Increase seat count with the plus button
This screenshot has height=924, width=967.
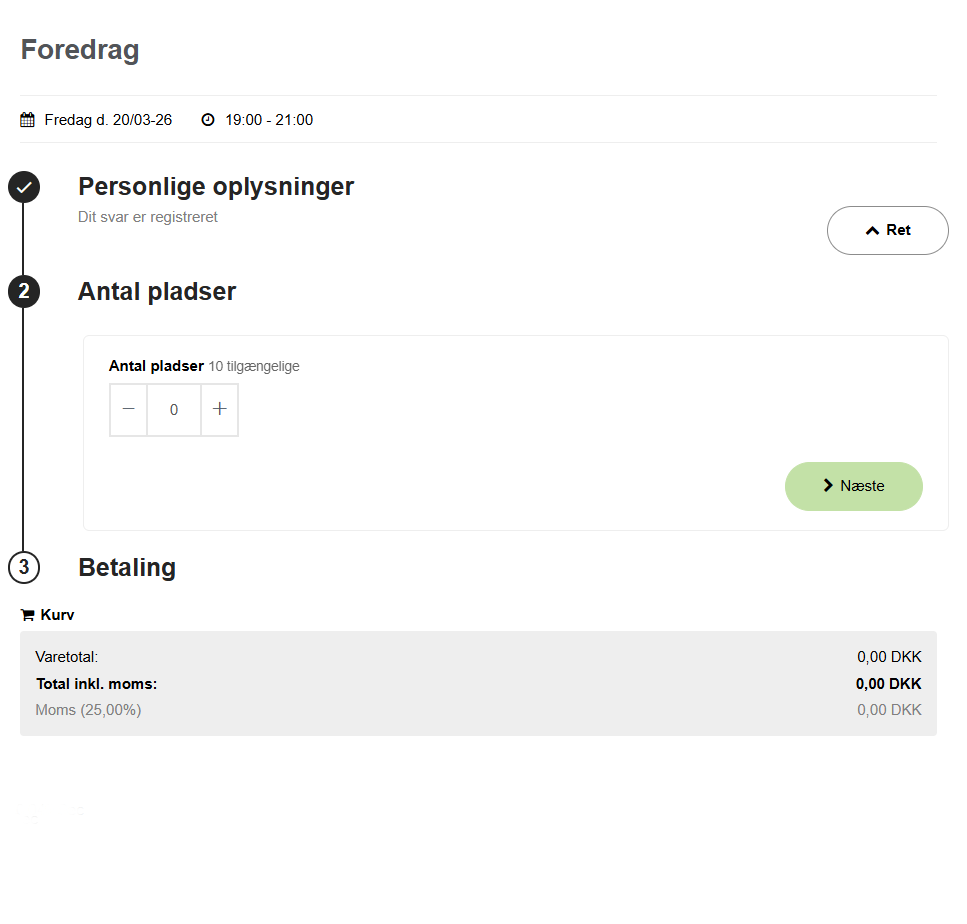(220, 410)
